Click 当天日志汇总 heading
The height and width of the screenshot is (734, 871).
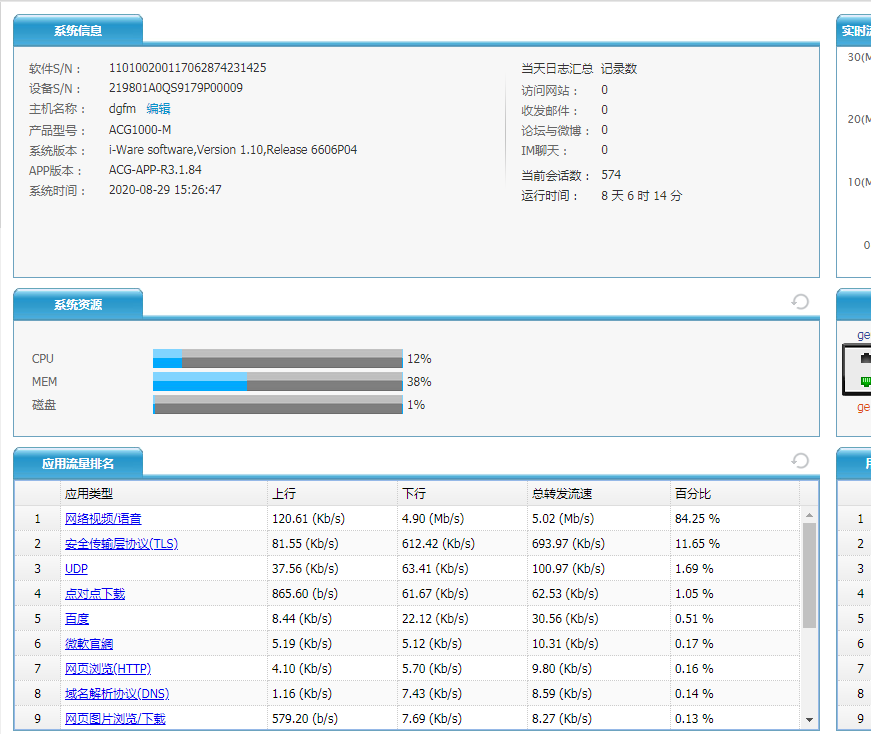[557, 69]
